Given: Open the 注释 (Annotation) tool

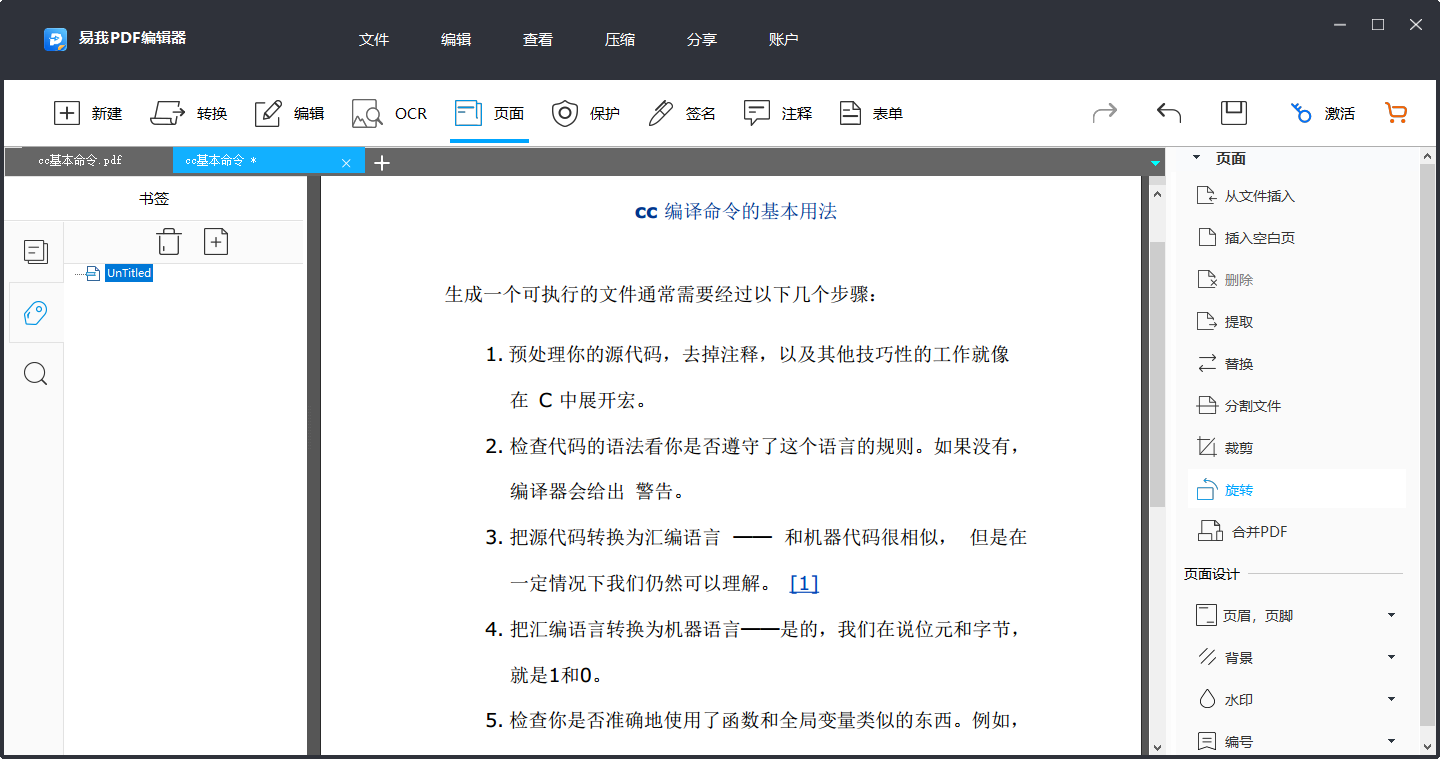Looking at the screenshot, I should pyautogui.click(x=778, y=113).
